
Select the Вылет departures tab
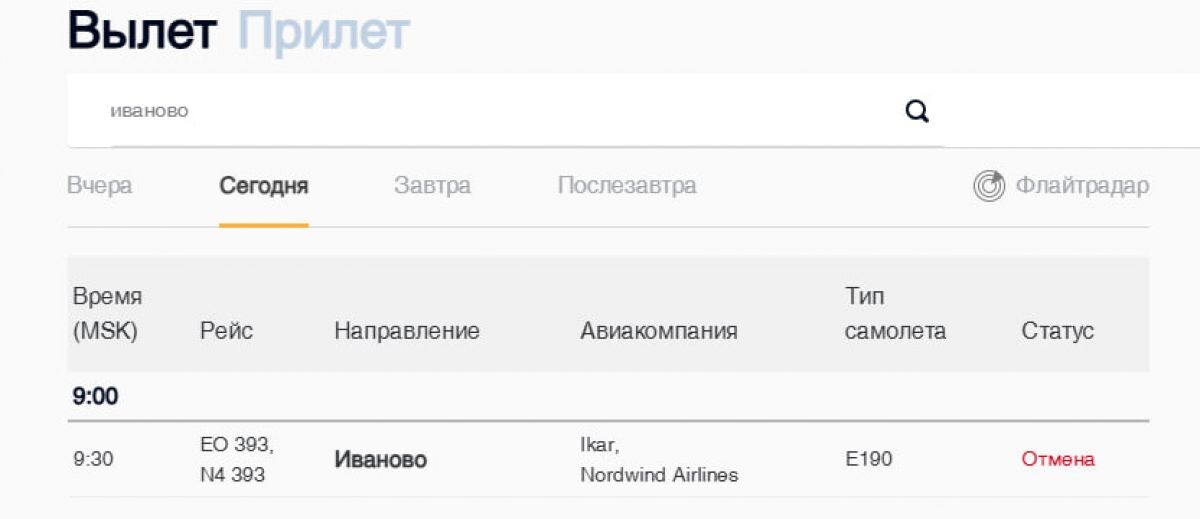point(142,31)
